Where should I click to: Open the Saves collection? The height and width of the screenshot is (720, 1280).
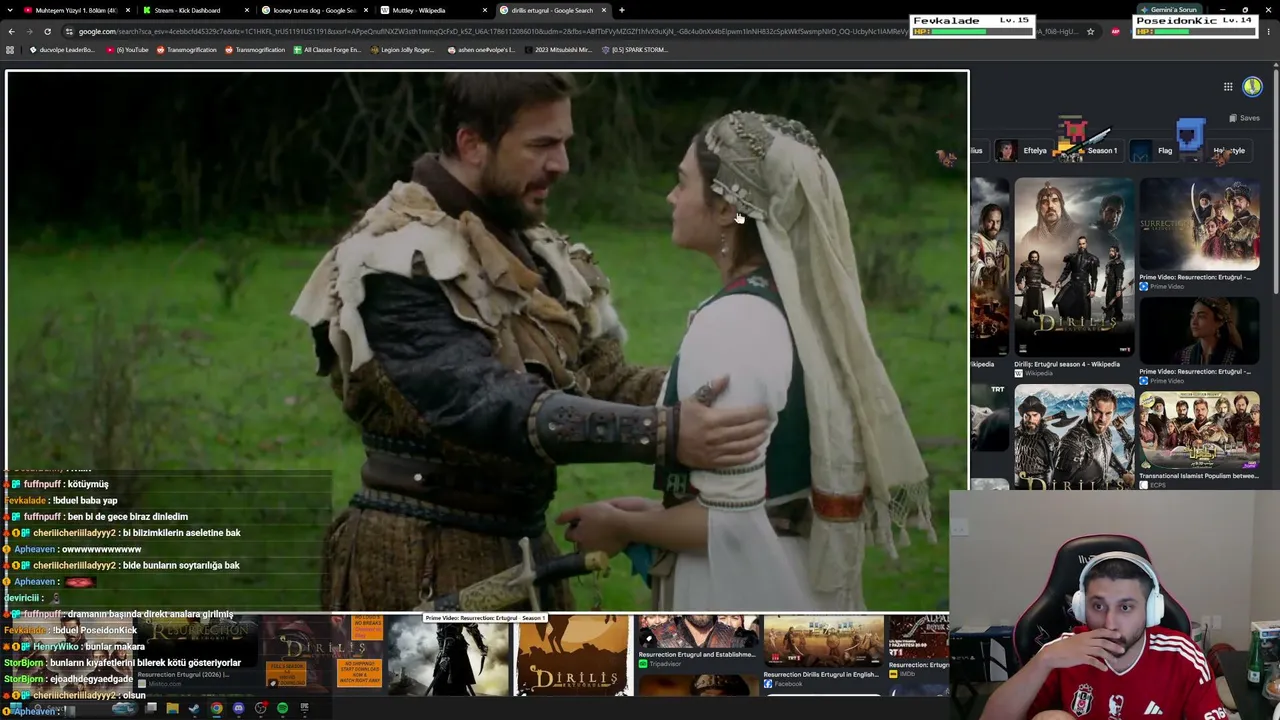pyautogui.click(x=1244, y=118)
